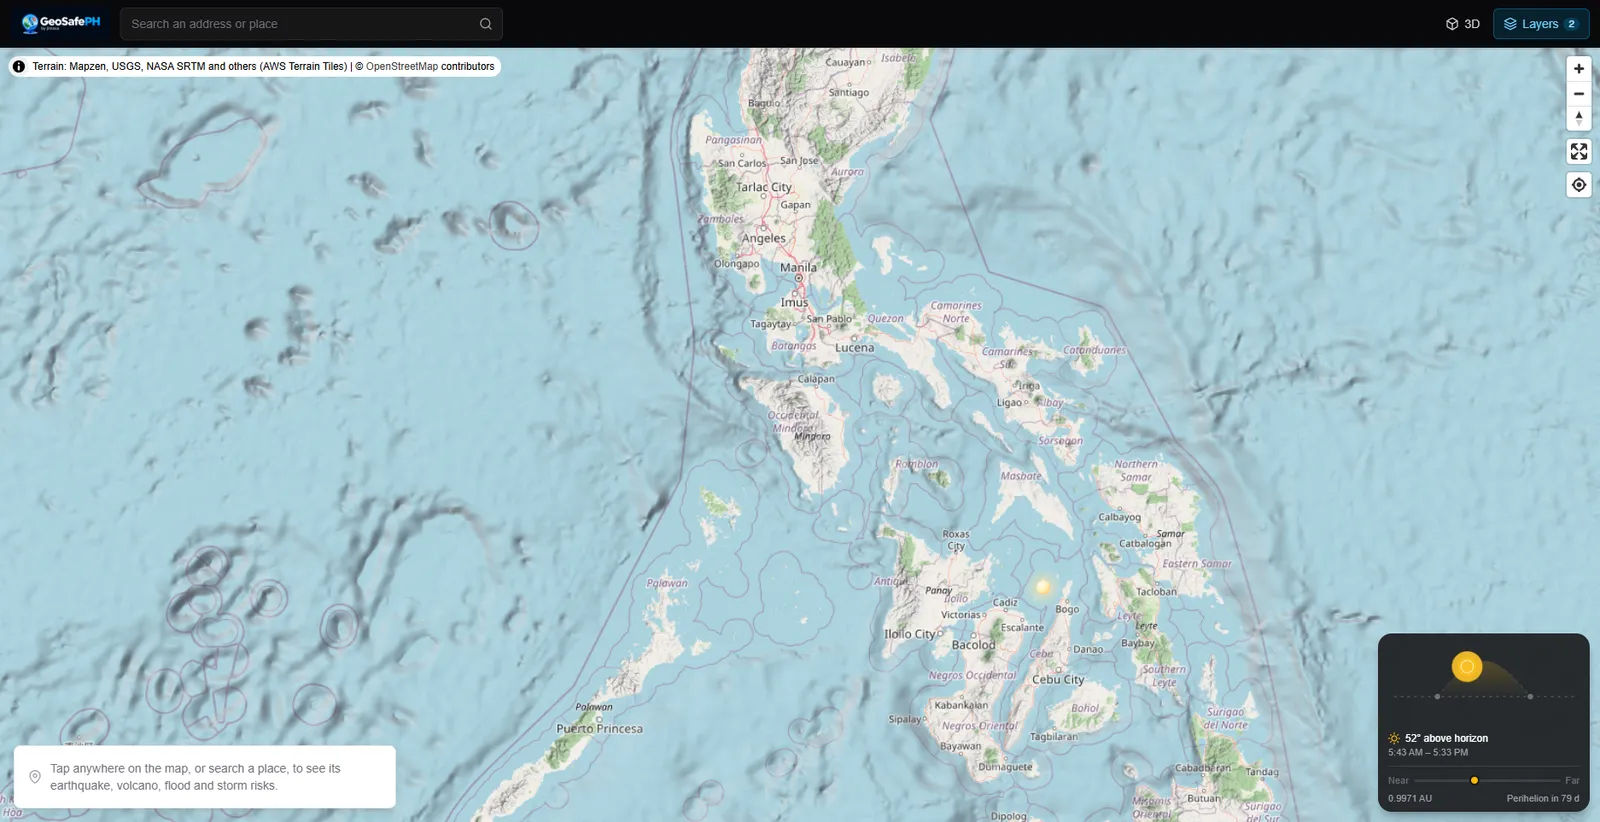Viewport: 1600px width, 822px height.
Task: Click the Butuan map label
Action: 1203,799
